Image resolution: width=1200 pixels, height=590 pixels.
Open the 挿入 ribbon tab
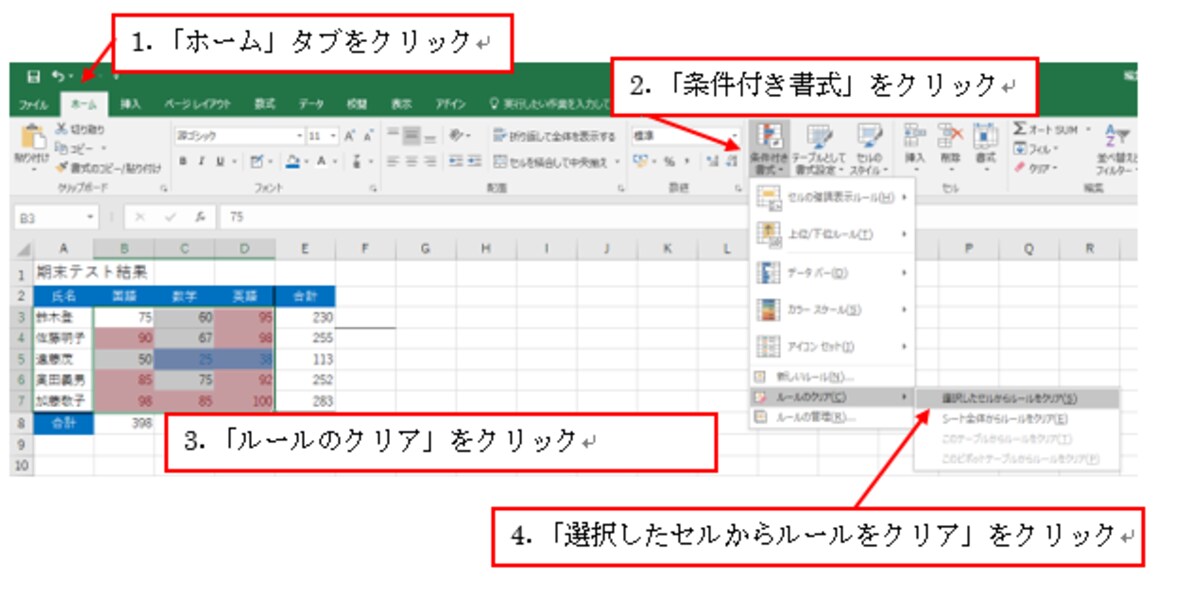pos(131,104)
